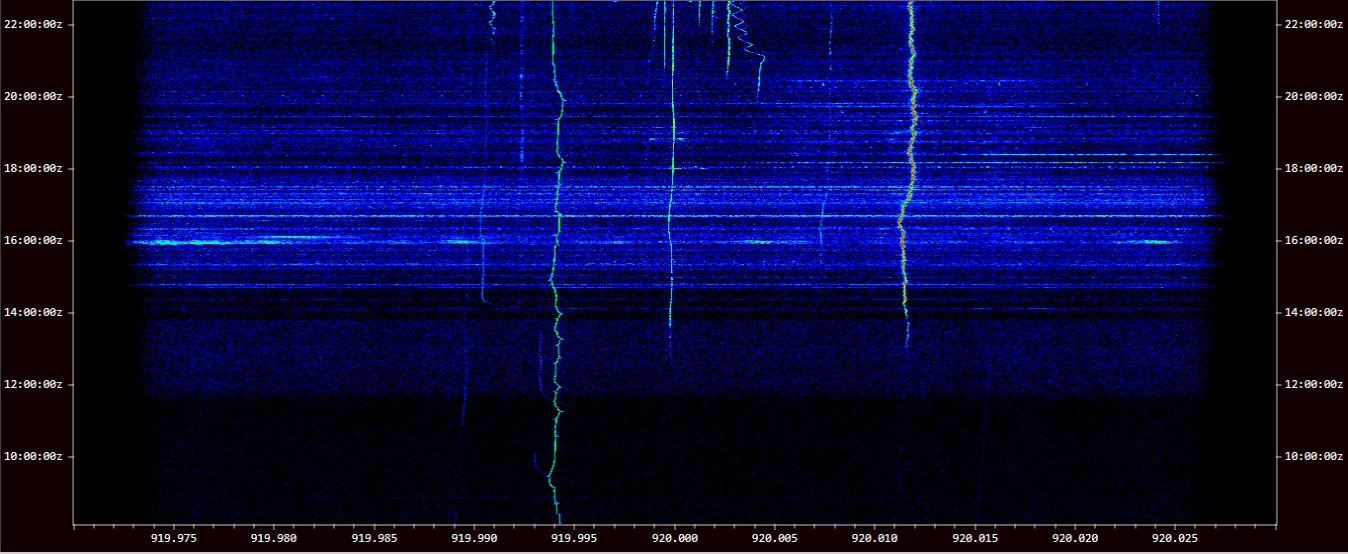The height and width of the screenshot is (554, 1348).
Task: Click the left 22:00:00z time label
Action: [32, 24]
